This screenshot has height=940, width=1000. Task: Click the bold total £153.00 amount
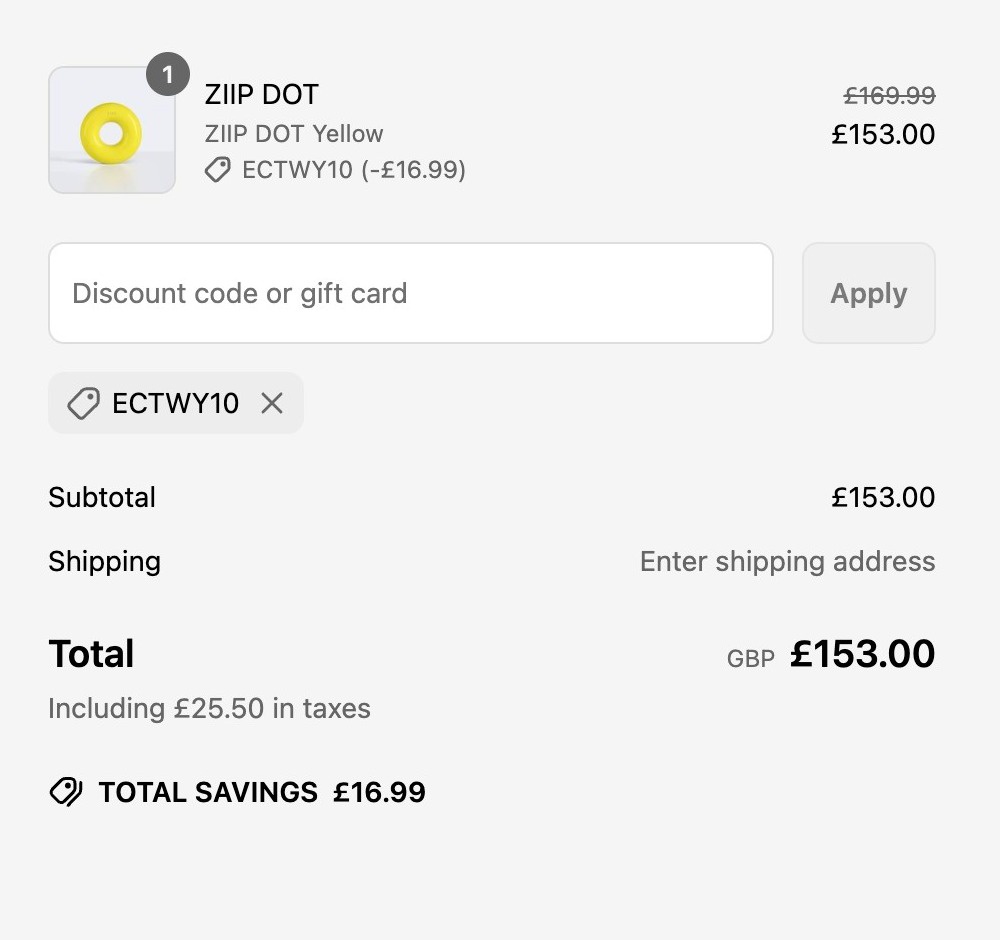pos(862,654)
